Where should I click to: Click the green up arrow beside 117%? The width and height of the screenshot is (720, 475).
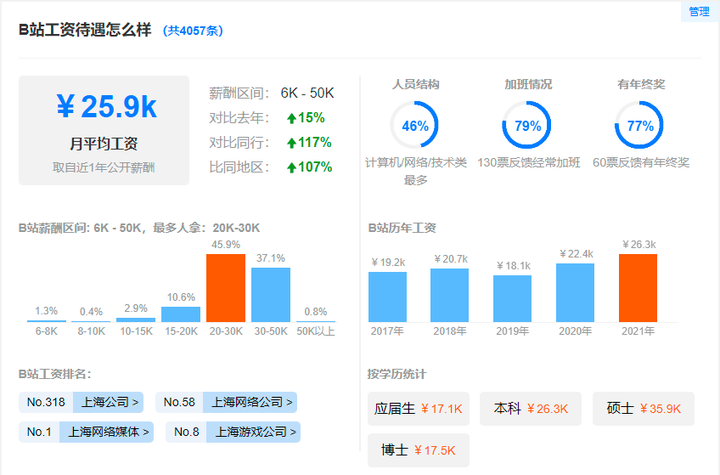[291, 143]
